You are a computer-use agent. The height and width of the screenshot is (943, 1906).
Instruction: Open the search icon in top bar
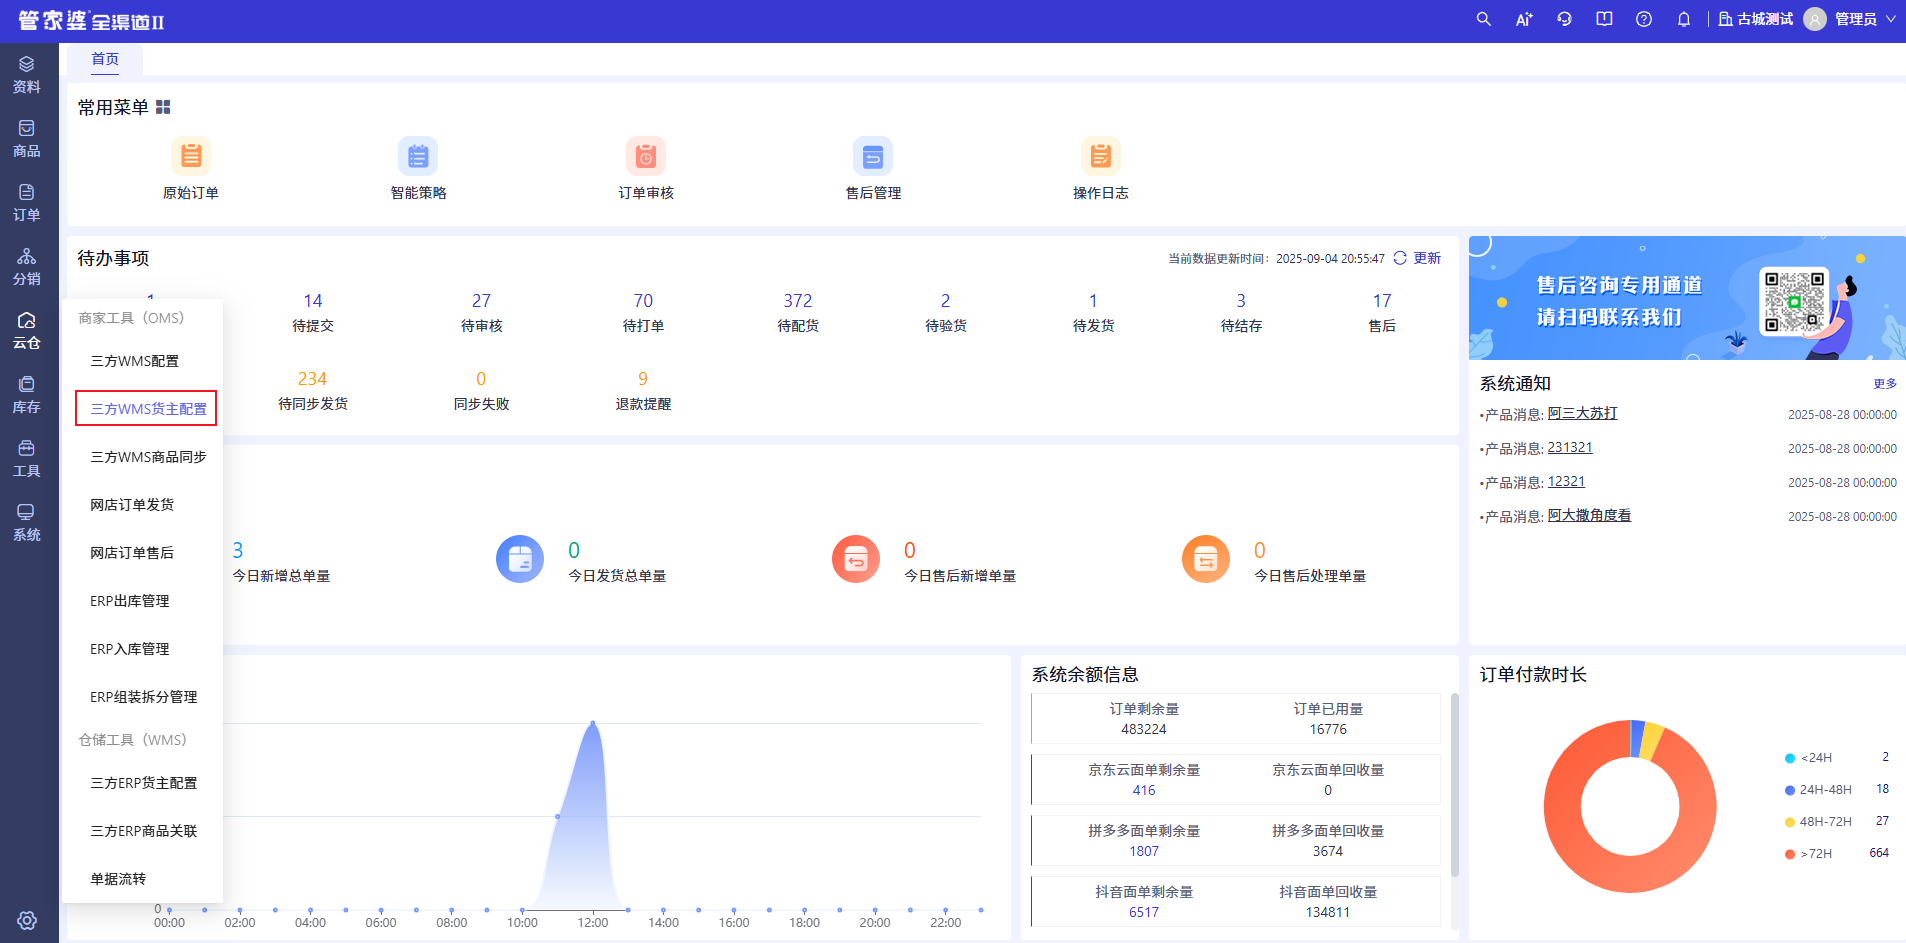[1484, 19]
